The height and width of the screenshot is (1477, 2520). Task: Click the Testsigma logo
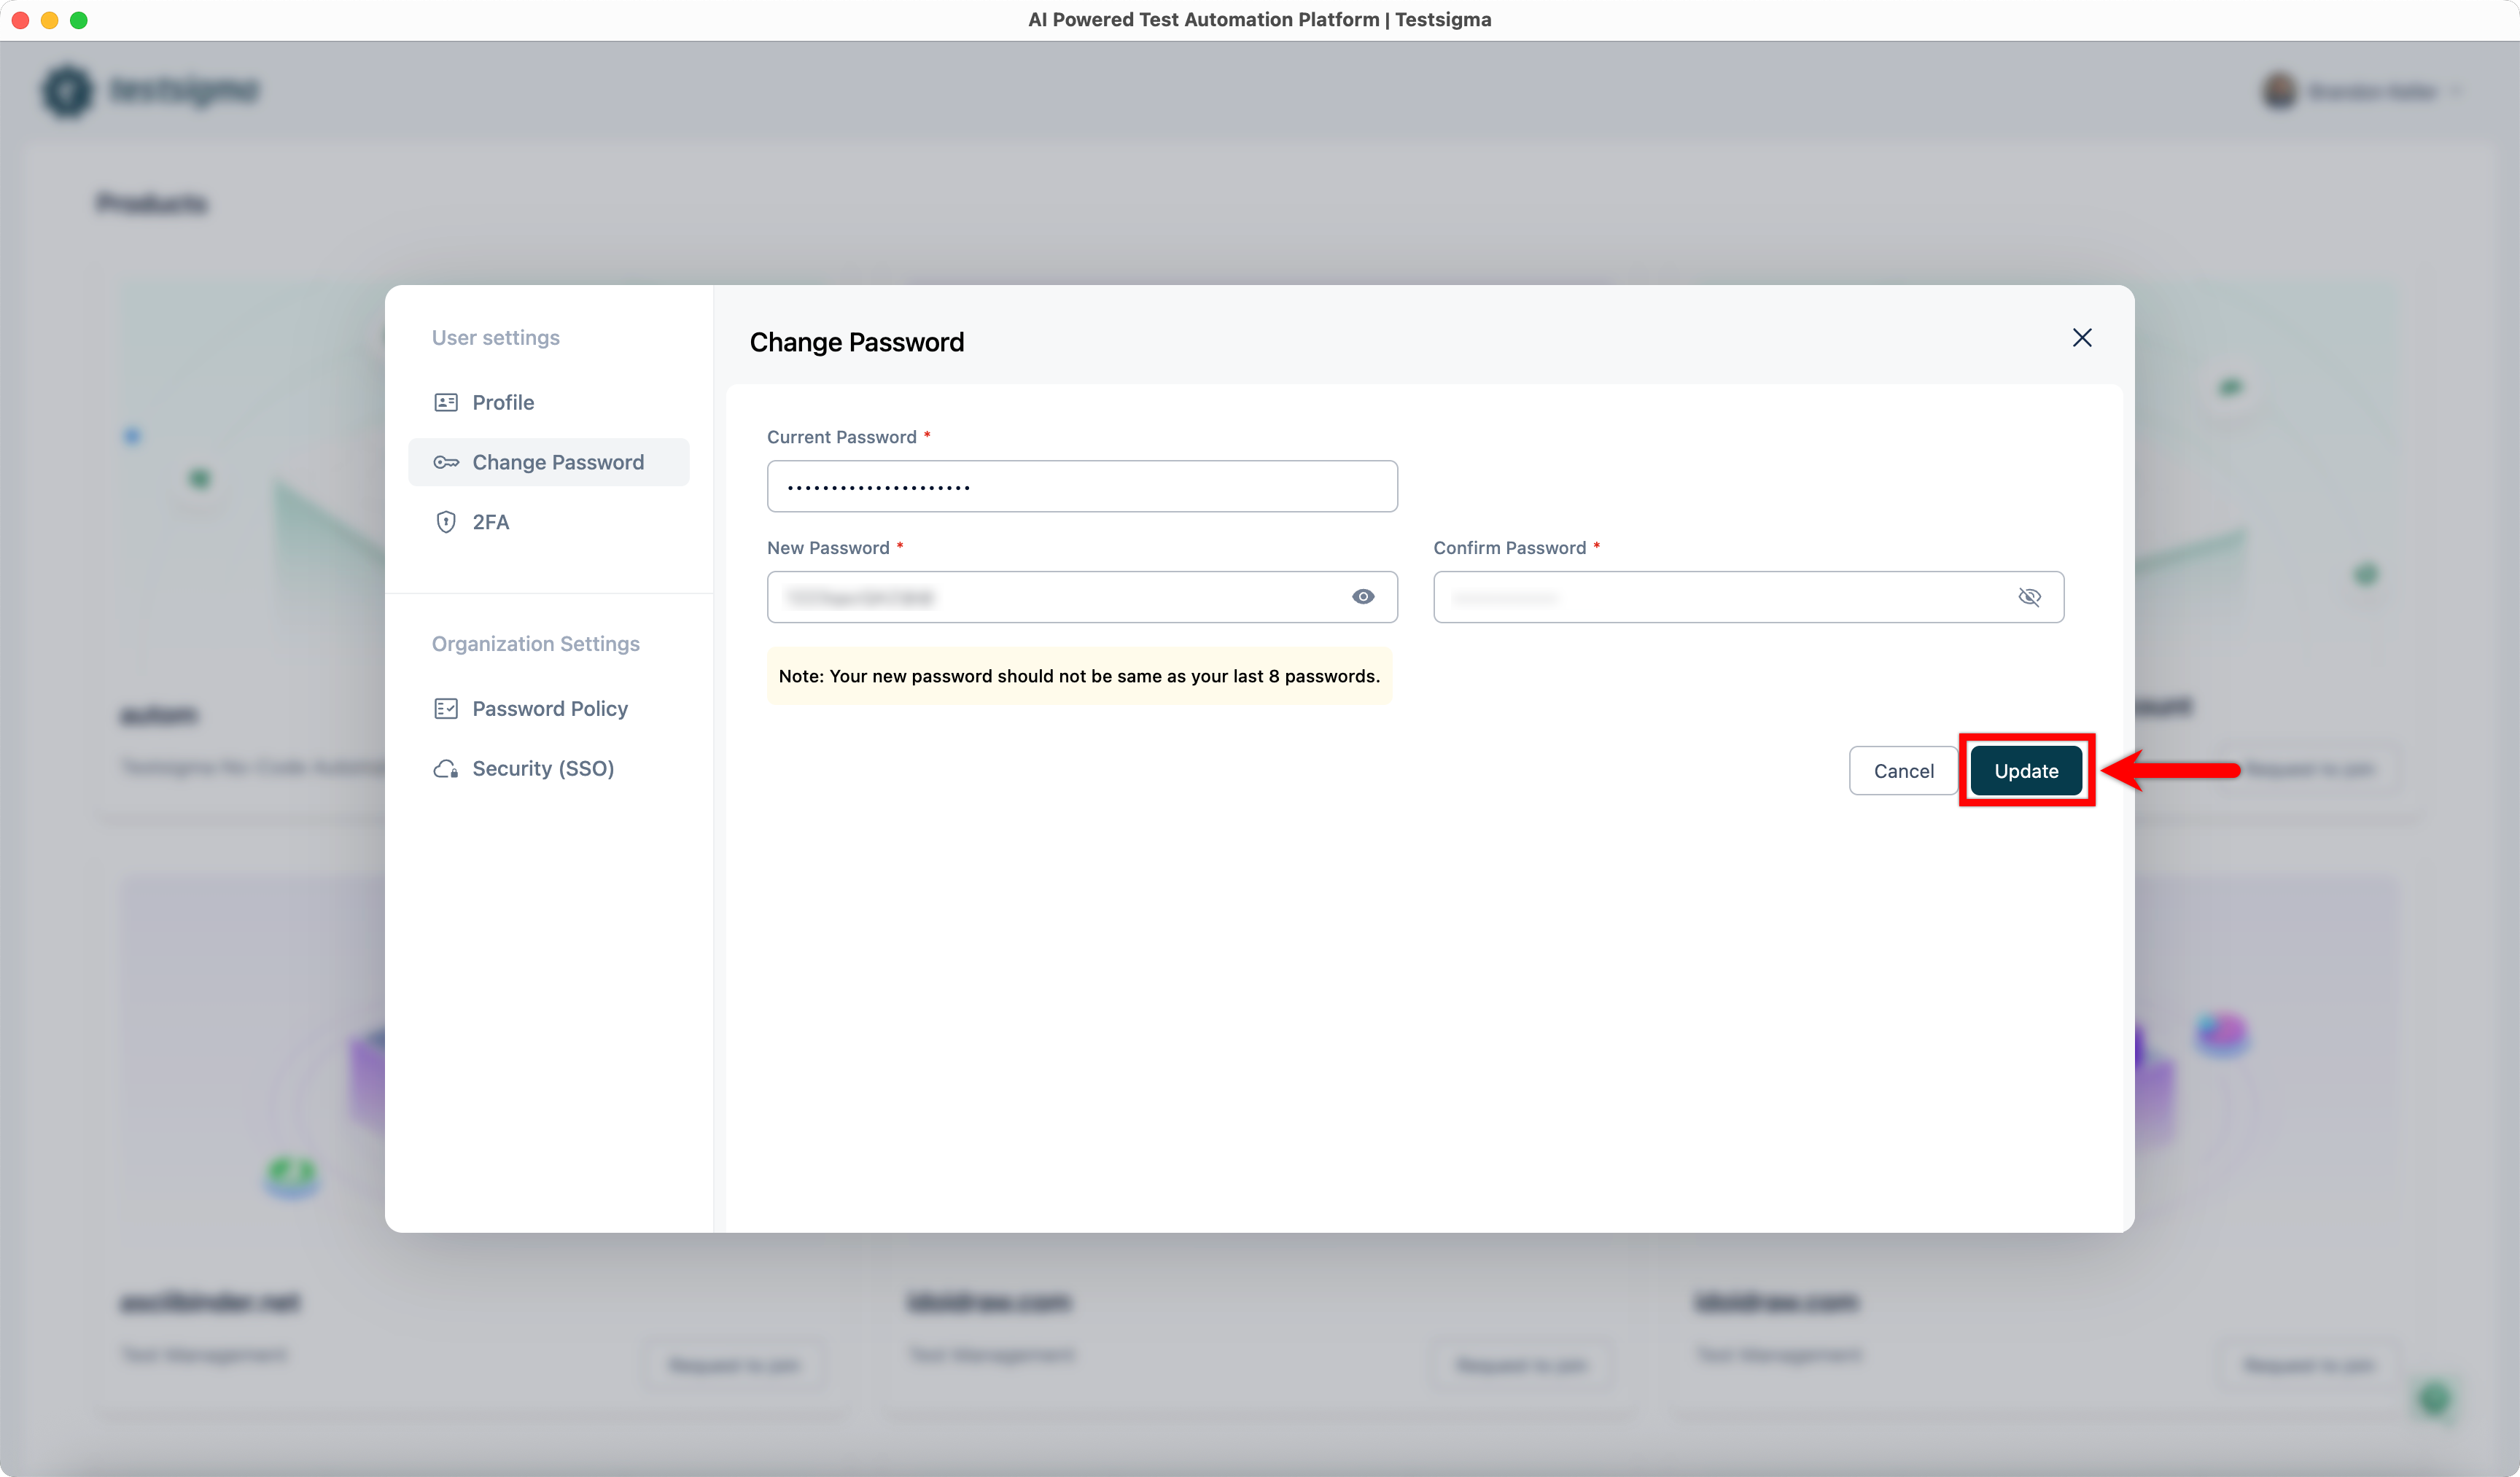(x=150, y=90)
